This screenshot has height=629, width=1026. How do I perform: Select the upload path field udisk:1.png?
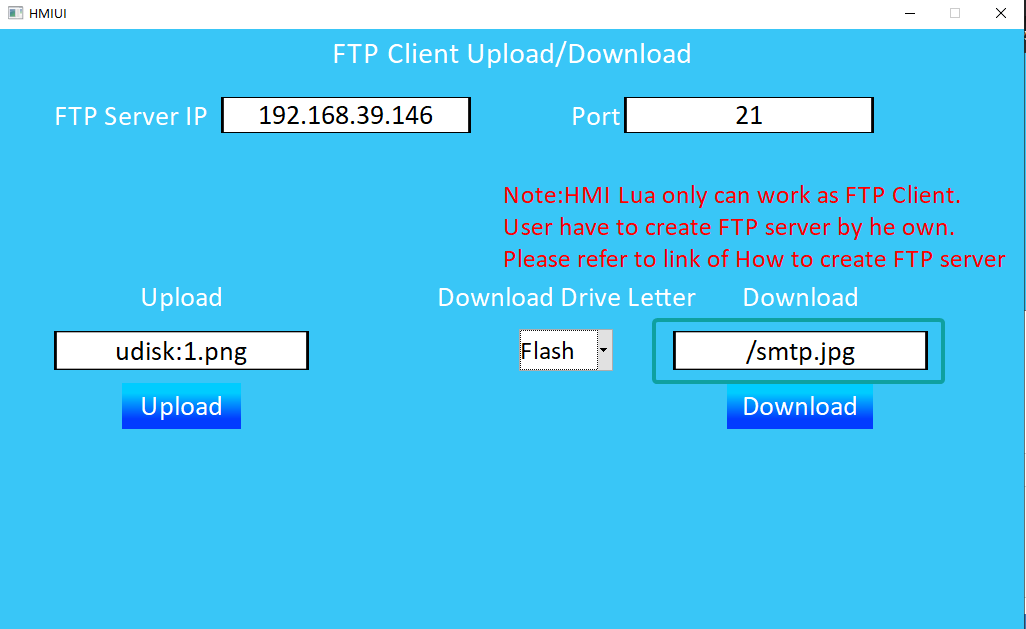pos(181,351)
